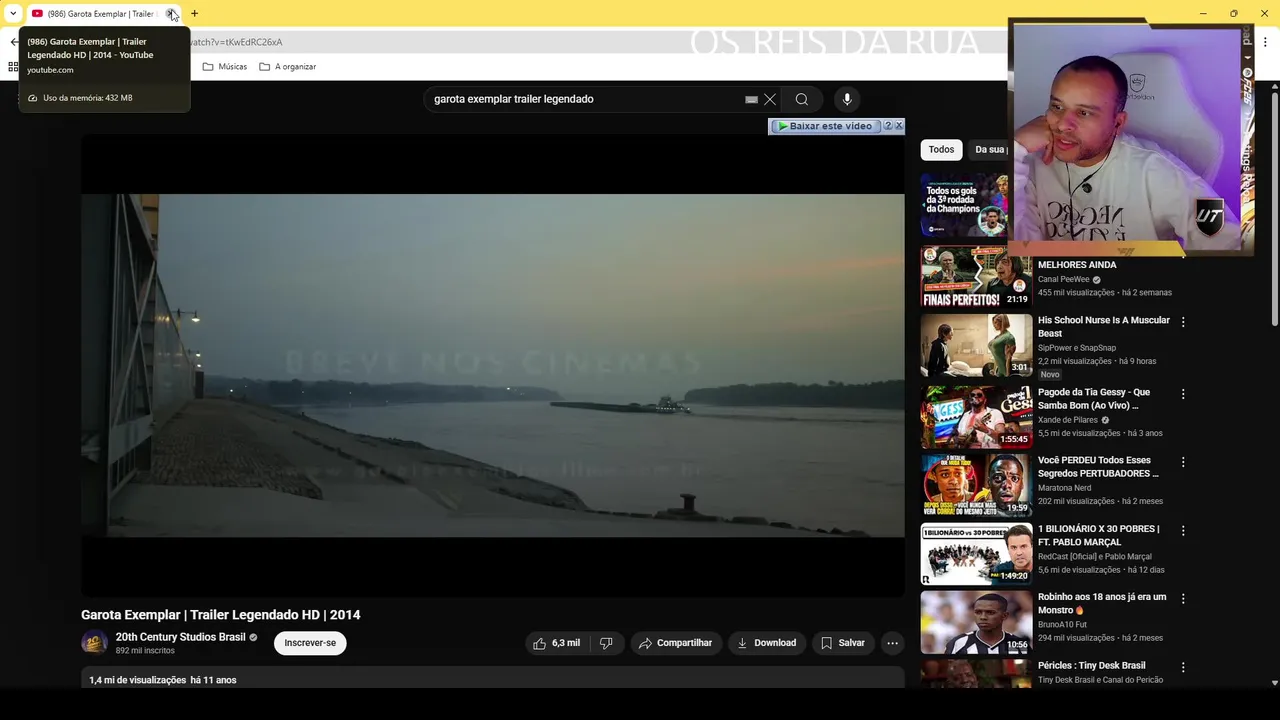Click the Inscrever-se button

point(310,643)
